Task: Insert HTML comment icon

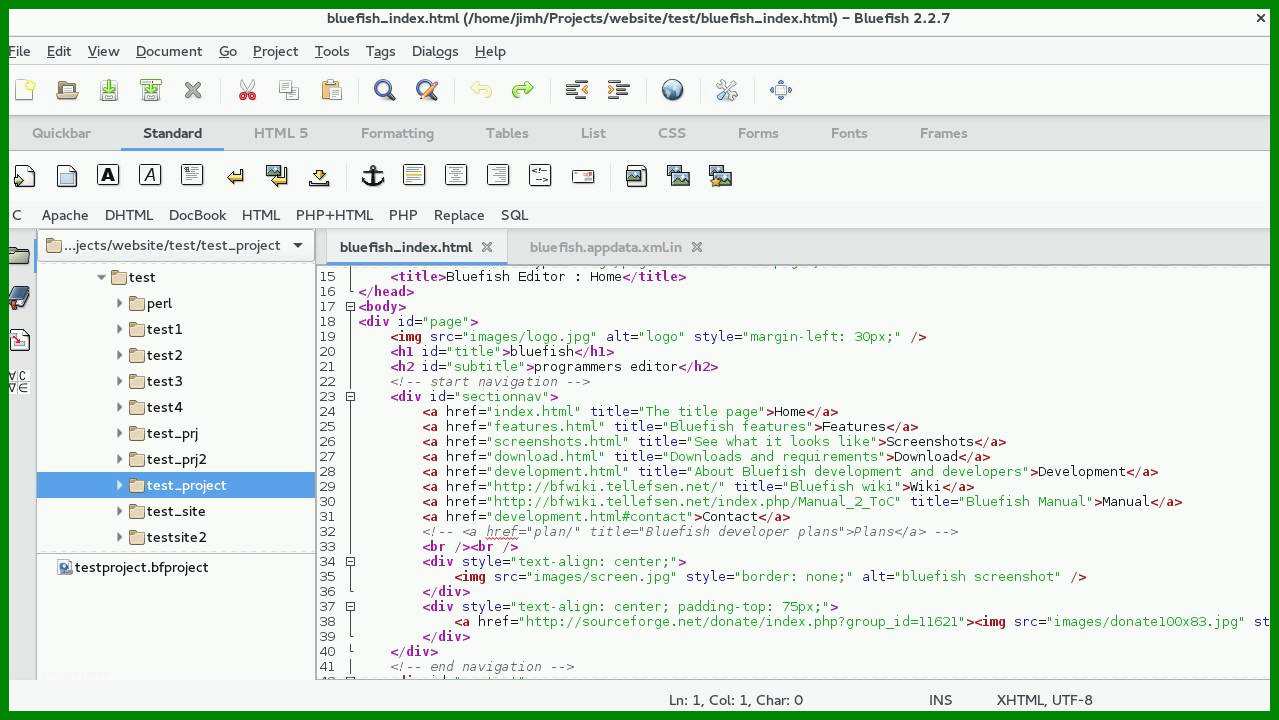Action: click(x=540, y=176)
